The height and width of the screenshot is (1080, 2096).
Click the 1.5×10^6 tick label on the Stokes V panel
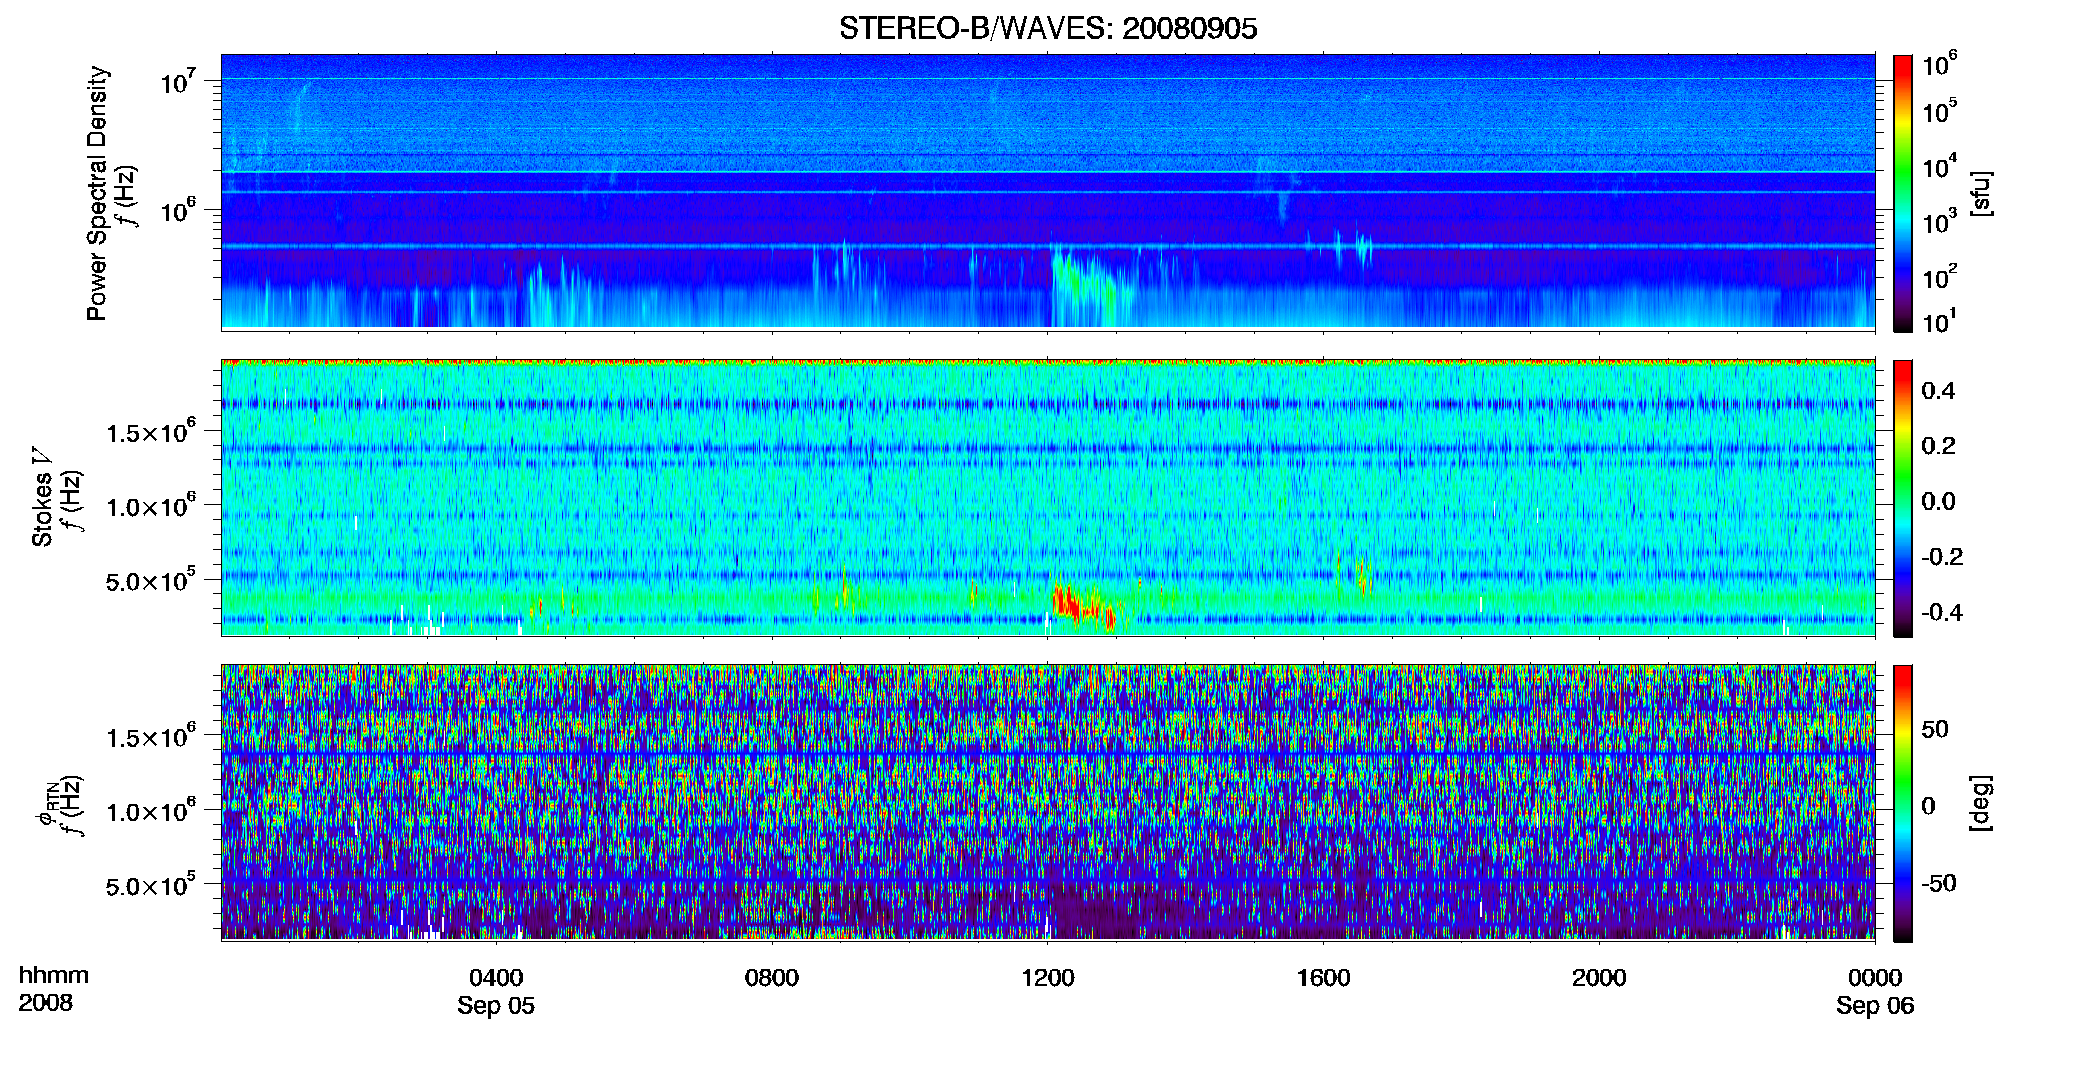(x=151, y=431)
